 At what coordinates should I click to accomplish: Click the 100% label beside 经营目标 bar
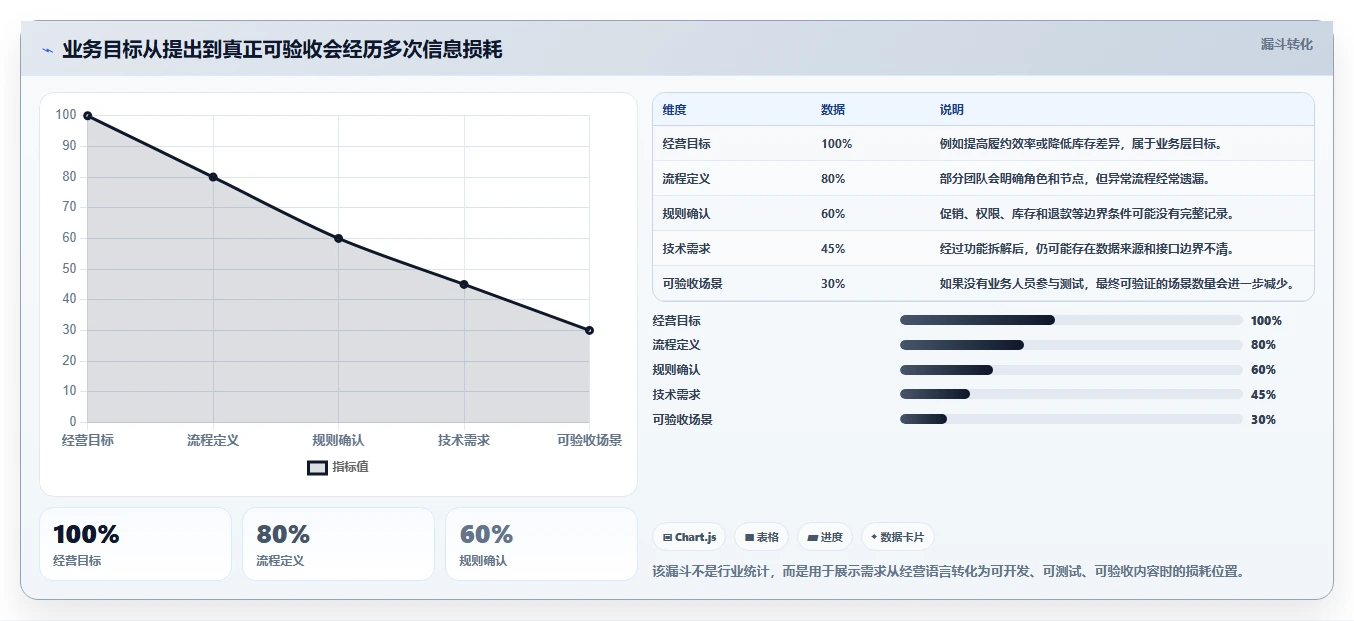coord(1266,321)
